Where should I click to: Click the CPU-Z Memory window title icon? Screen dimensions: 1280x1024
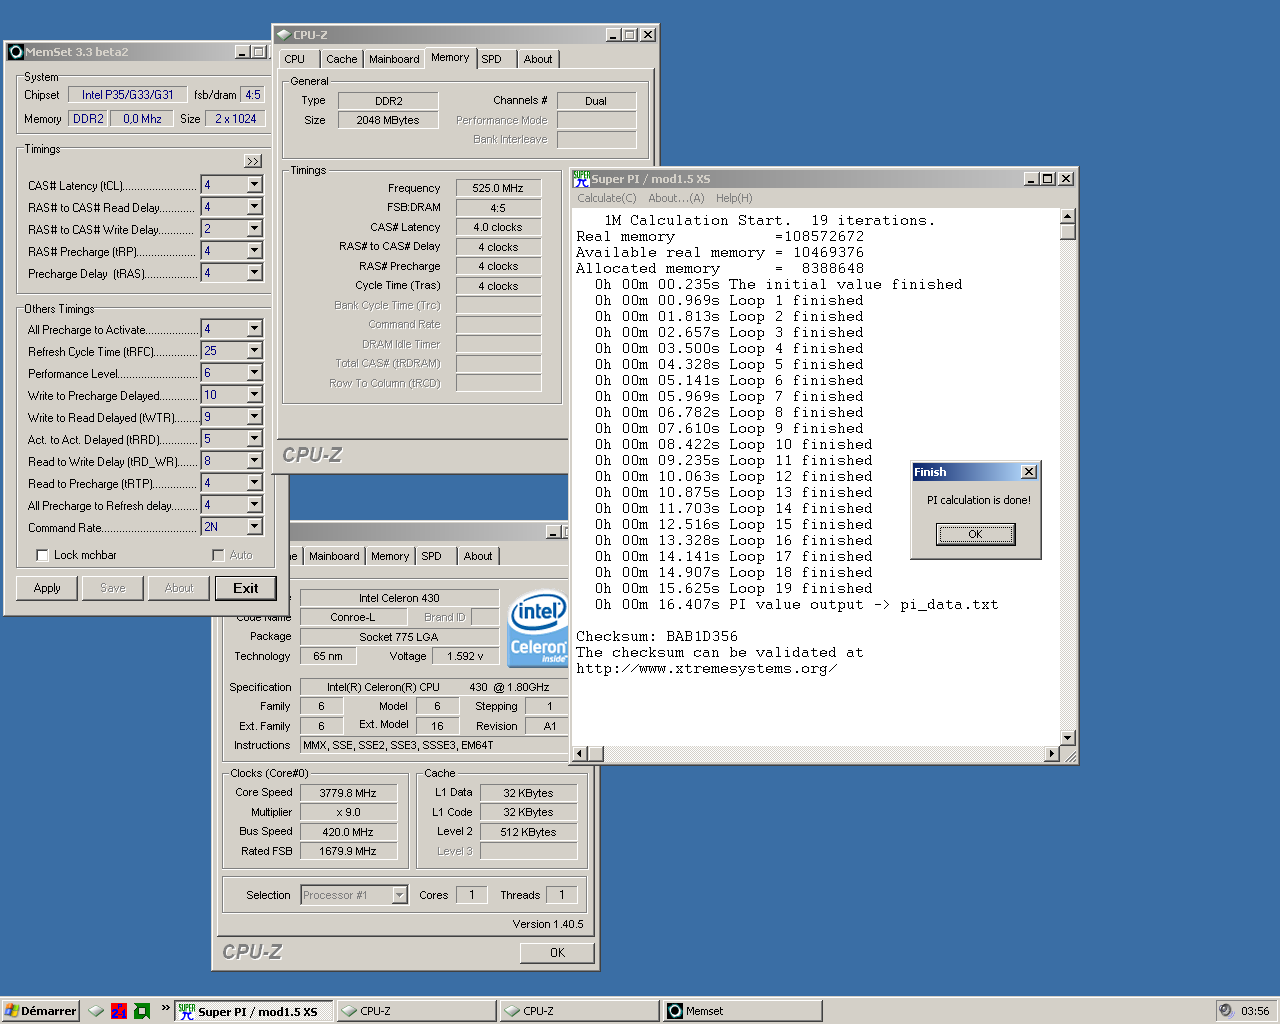[284, 34]
